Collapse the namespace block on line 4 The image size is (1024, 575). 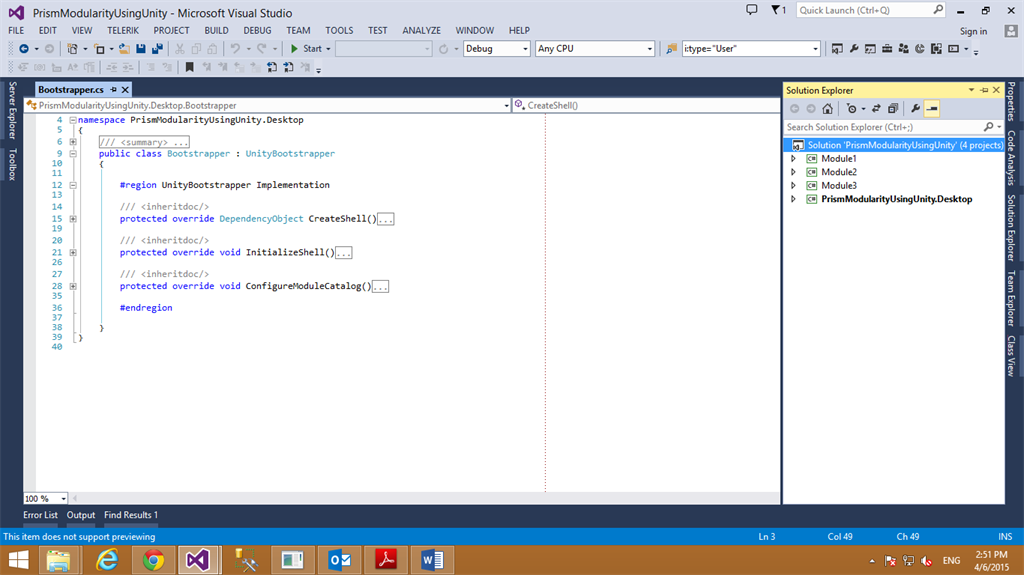(73, 120)
